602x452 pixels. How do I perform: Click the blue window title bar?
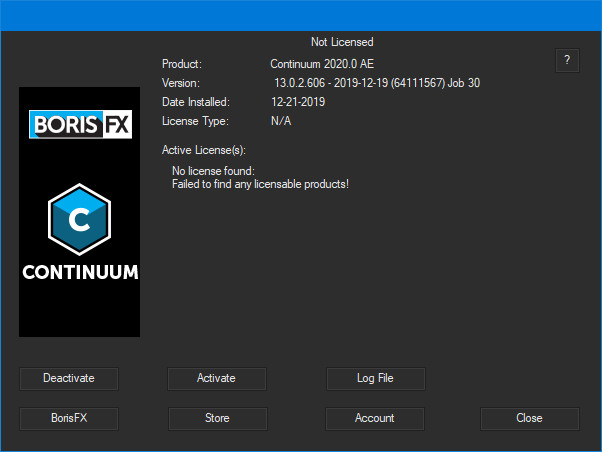300,15
